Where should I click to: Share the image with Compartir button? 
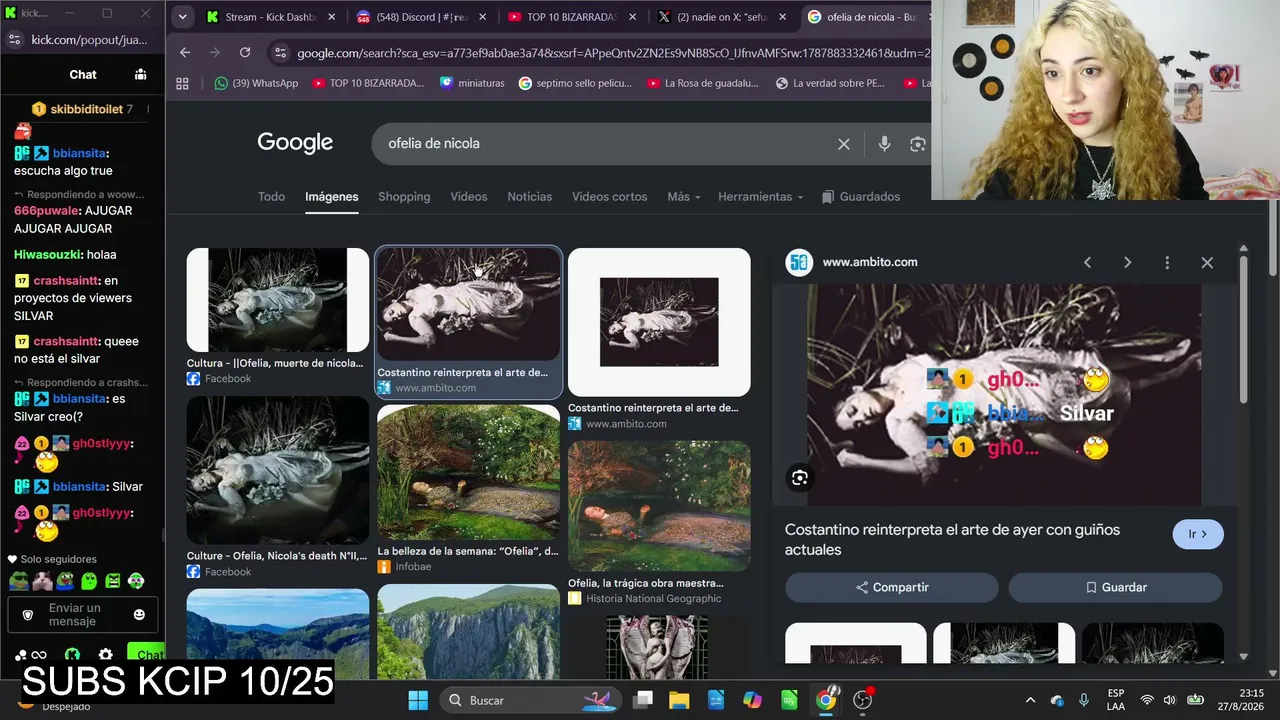(892, 587)
